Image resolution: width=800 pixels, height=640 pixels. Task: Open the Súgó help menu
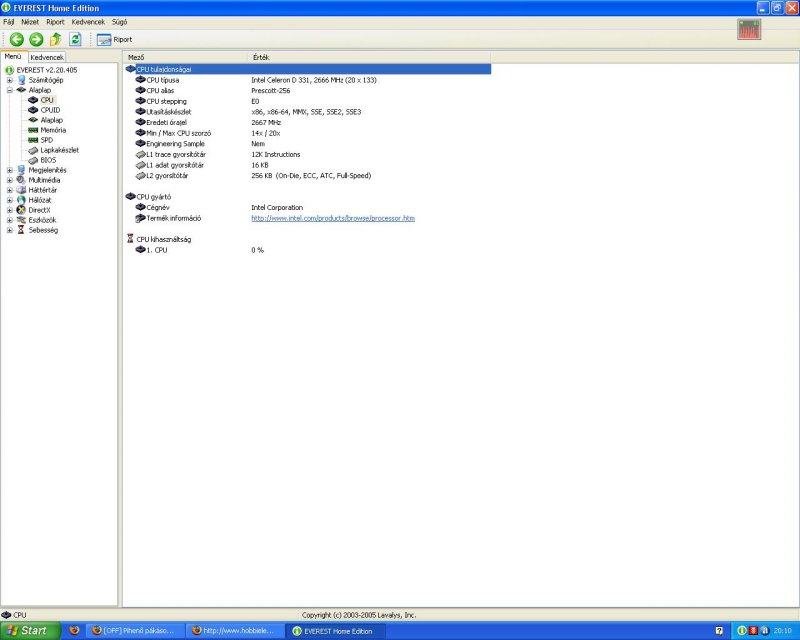[x=119, y=22]
